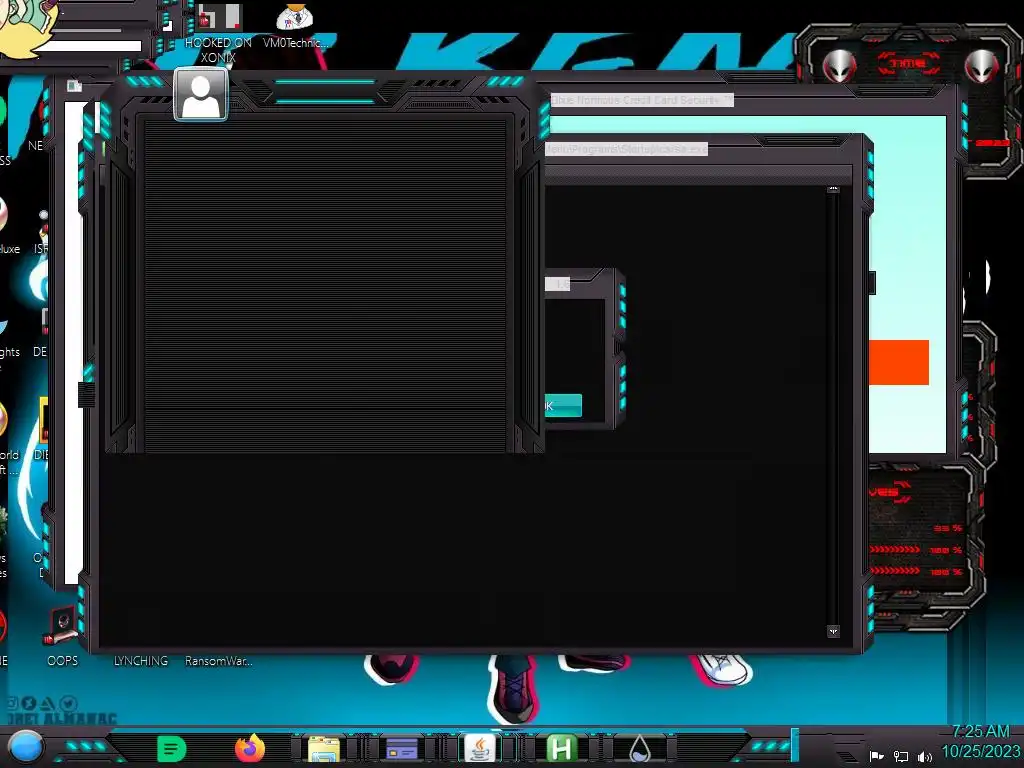1024x768 pixels.
Task: Open the water drop Rainmeter icon in taskbar
Action: [639, 749]
